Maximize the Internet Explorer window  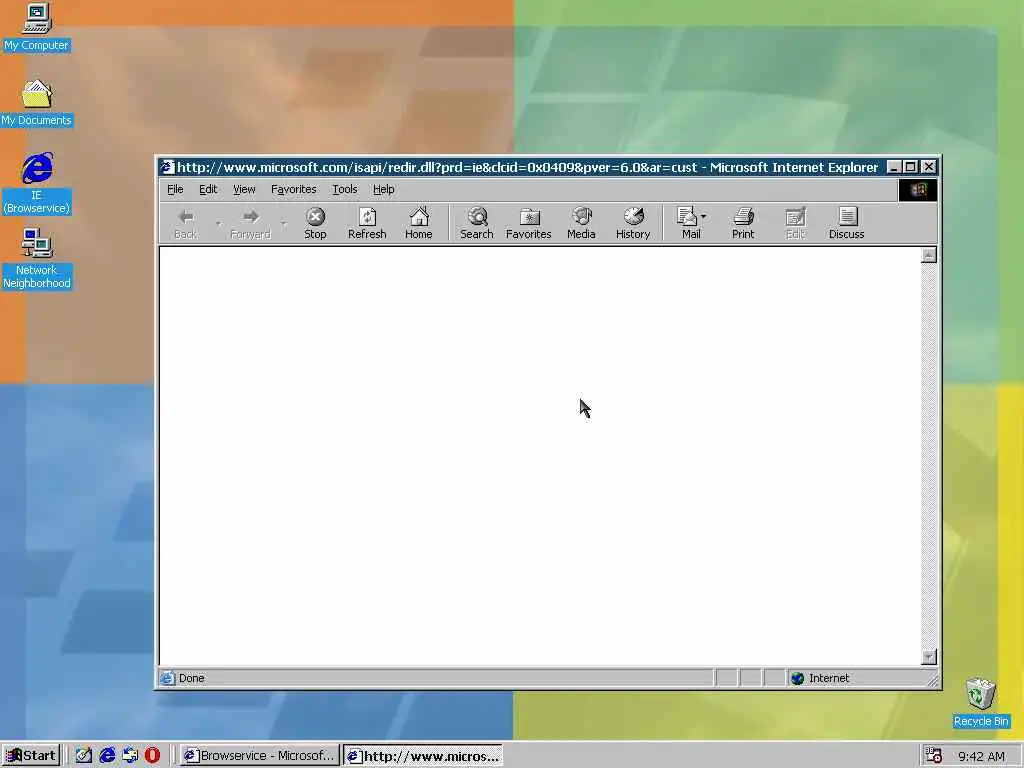click(x=910, y=167)
